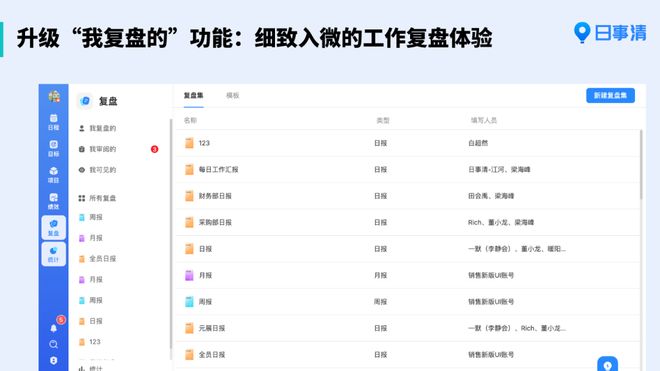Click the 复盘 panel header icon

click(x=85, y=101)
